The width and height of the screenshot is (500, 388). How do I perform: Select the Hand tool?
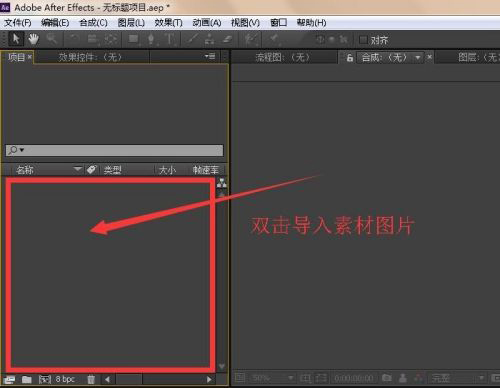(x=33, y=39)
